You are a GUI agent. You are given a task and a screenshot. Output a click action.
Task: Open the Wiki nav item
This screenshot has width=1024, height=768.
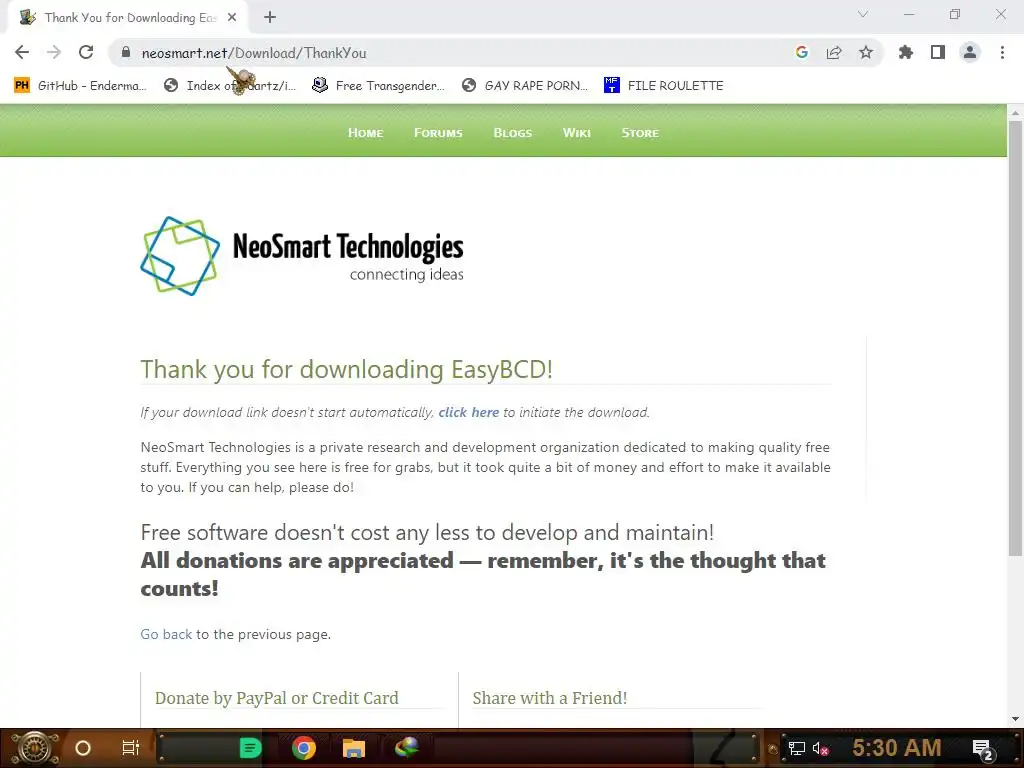577,133
